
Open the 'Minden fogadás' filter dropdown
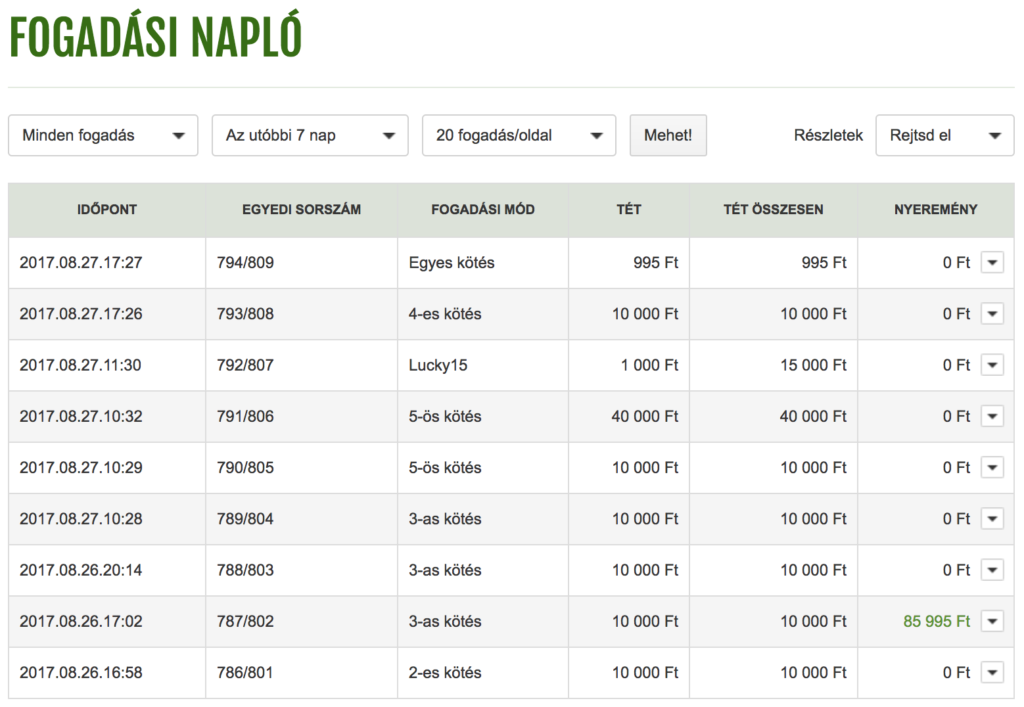[103, 136]
